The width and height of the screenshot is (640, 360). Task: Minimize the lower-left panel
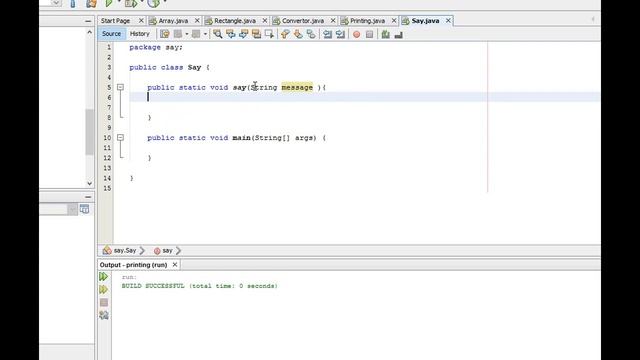click(88, 197)
